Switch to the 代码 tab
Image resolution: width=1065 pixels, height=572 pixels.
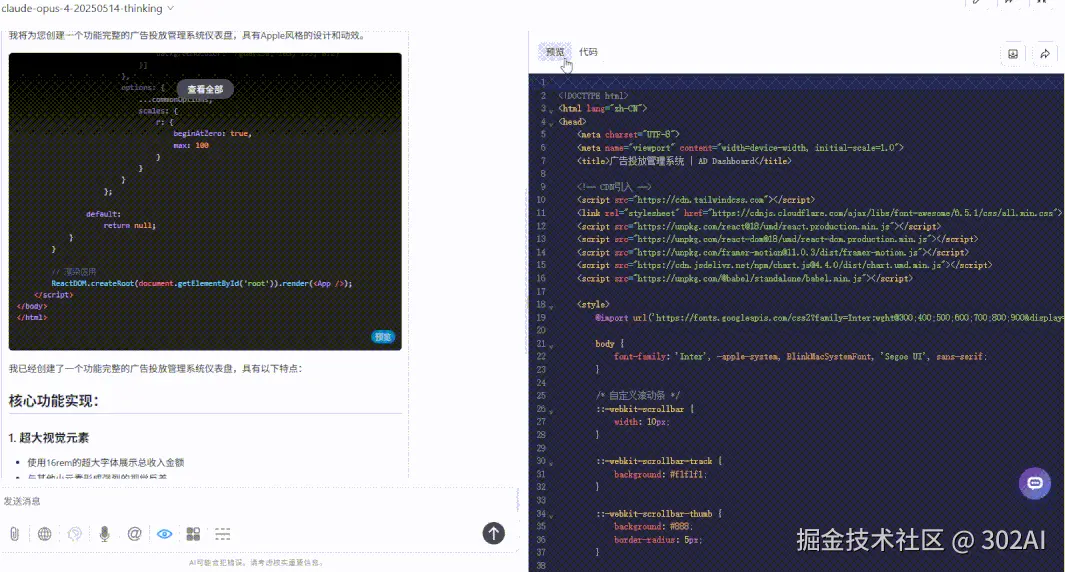[588, 52]
